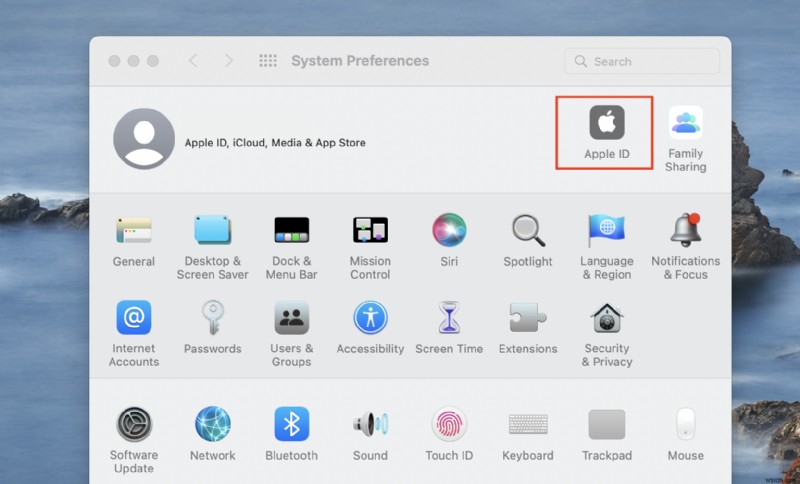Click the forward navigation arrow
800x484 pixels.
[229, 61]
